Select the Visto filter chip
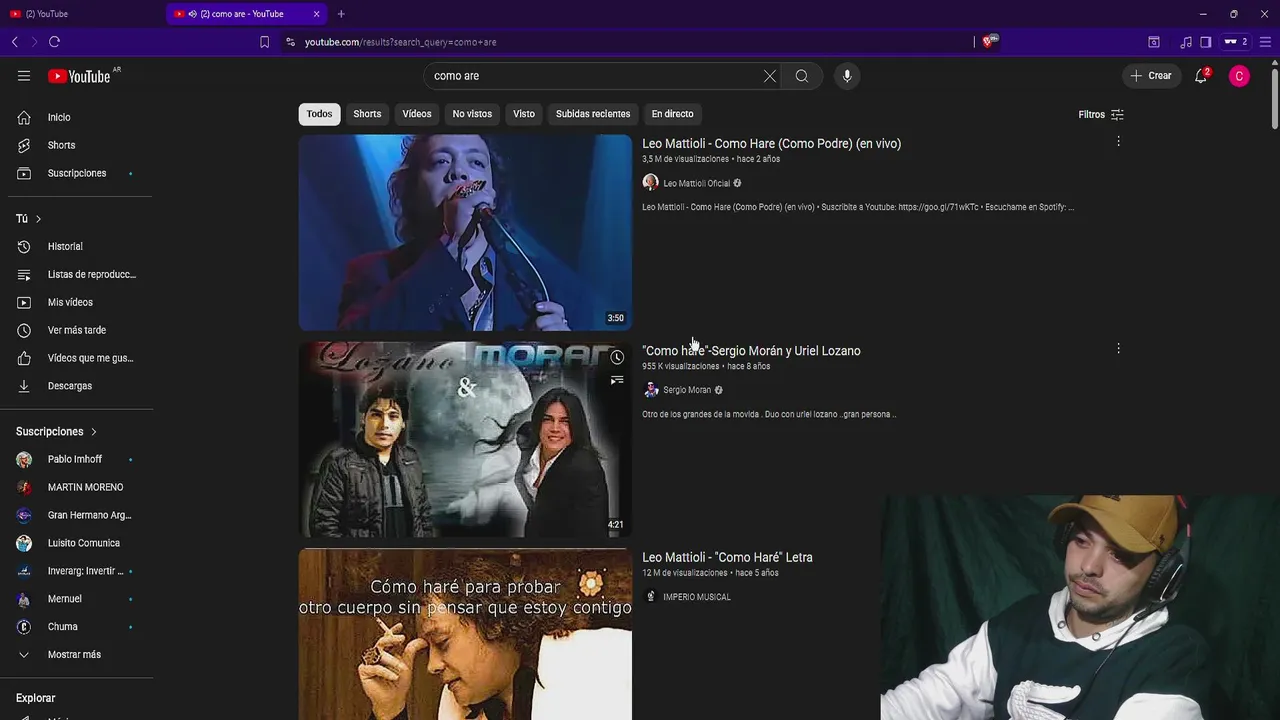This screenshot has height=720, width=1280. (524, 114)
